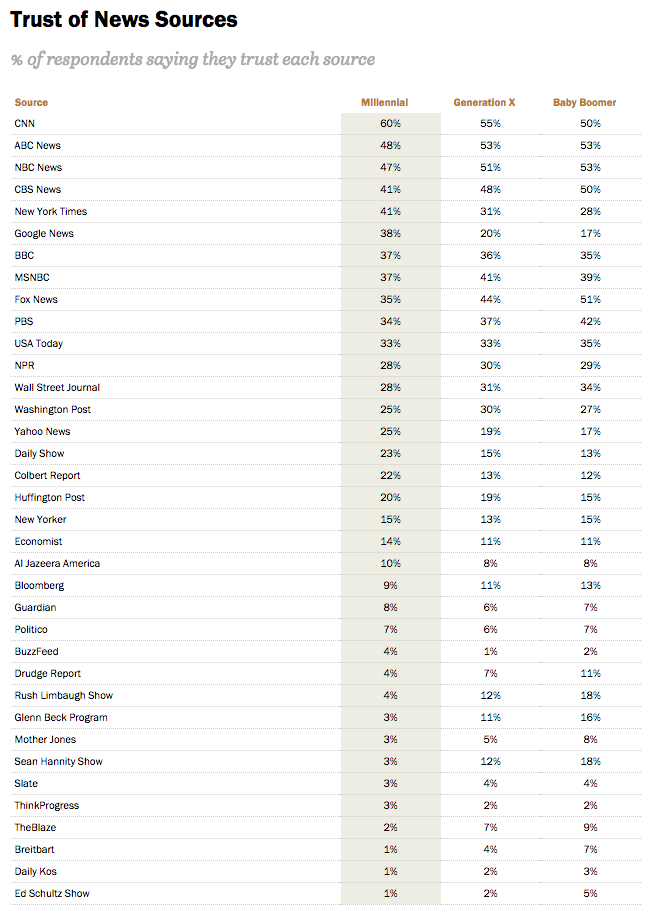
Task: Select the New York Times row label
Action: pos(50,211)
